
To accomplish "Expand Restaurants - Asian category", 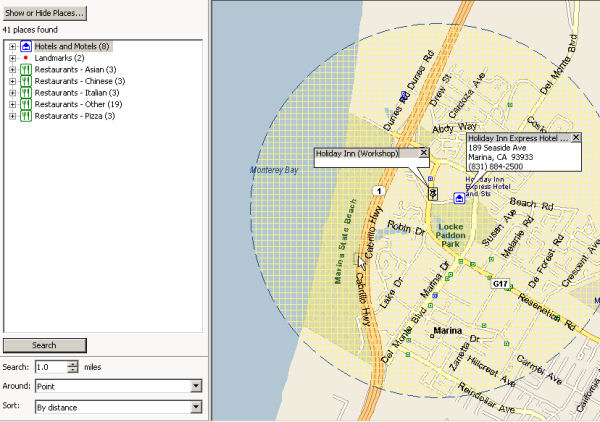I will pos(13,70).
